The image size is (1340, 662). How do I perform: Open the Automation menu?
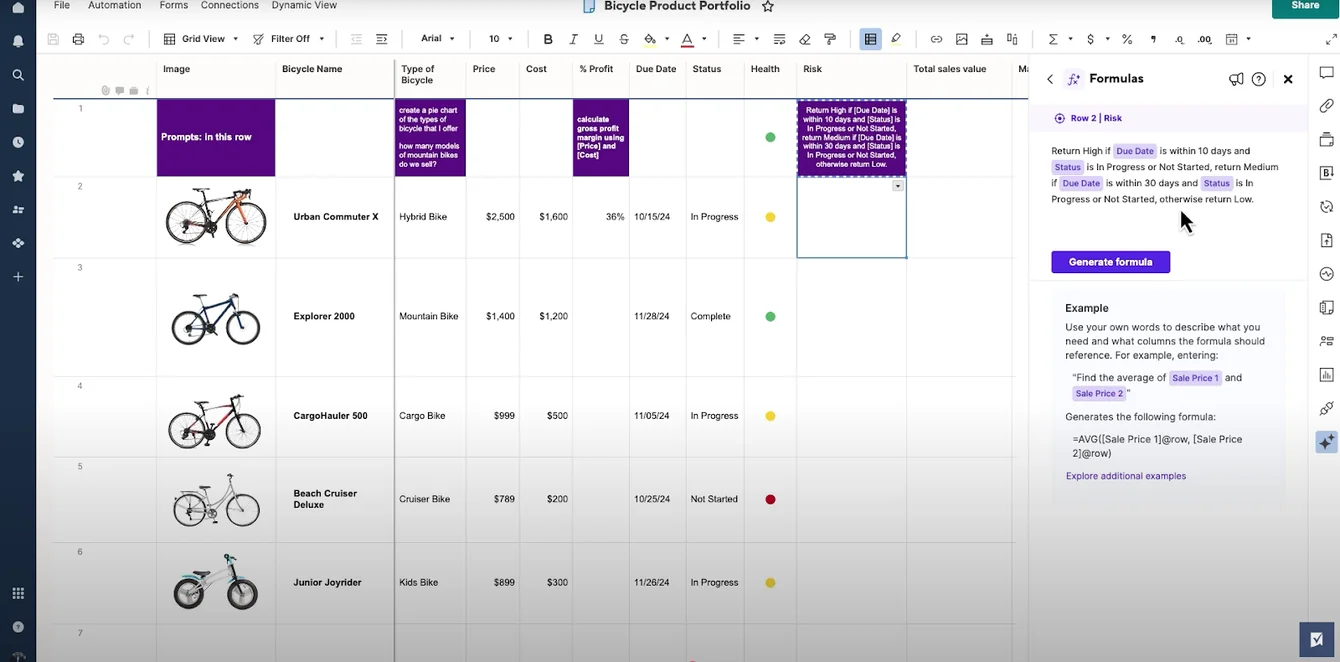(x=115, y=5)
